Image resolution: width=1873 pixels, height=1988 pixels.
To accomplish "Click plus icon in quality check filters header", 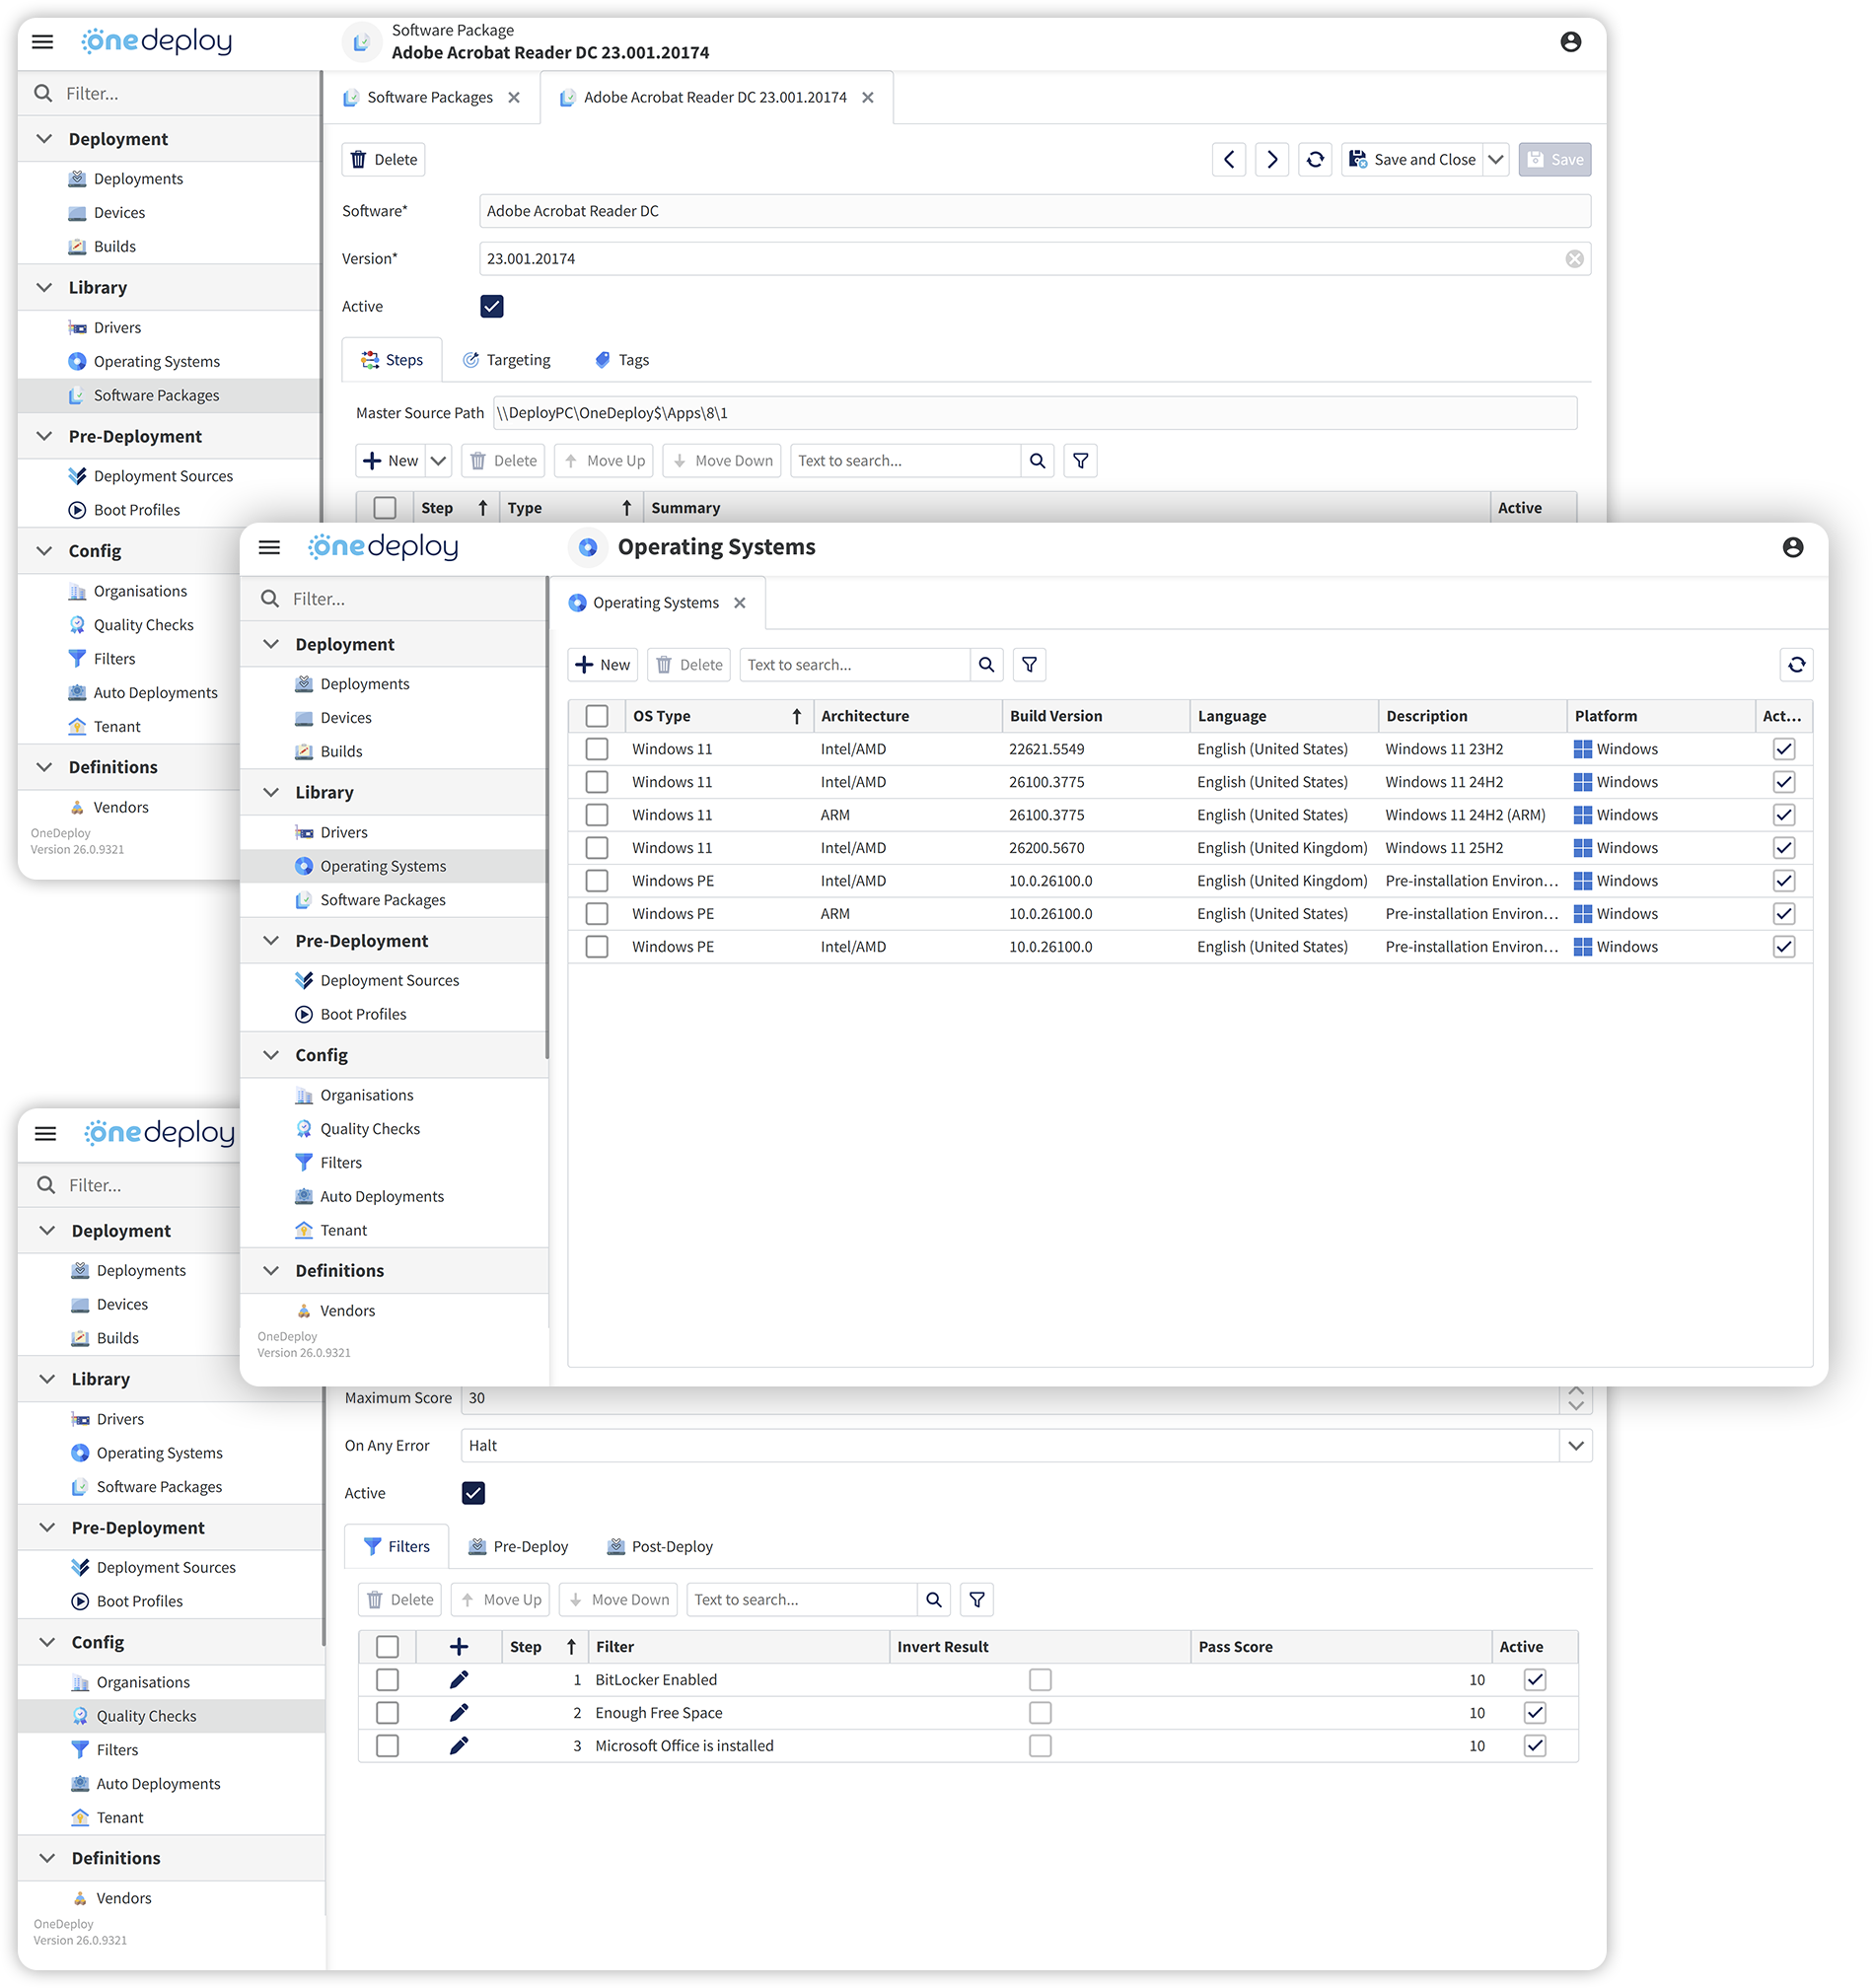I will click(x=459, y=1647).
